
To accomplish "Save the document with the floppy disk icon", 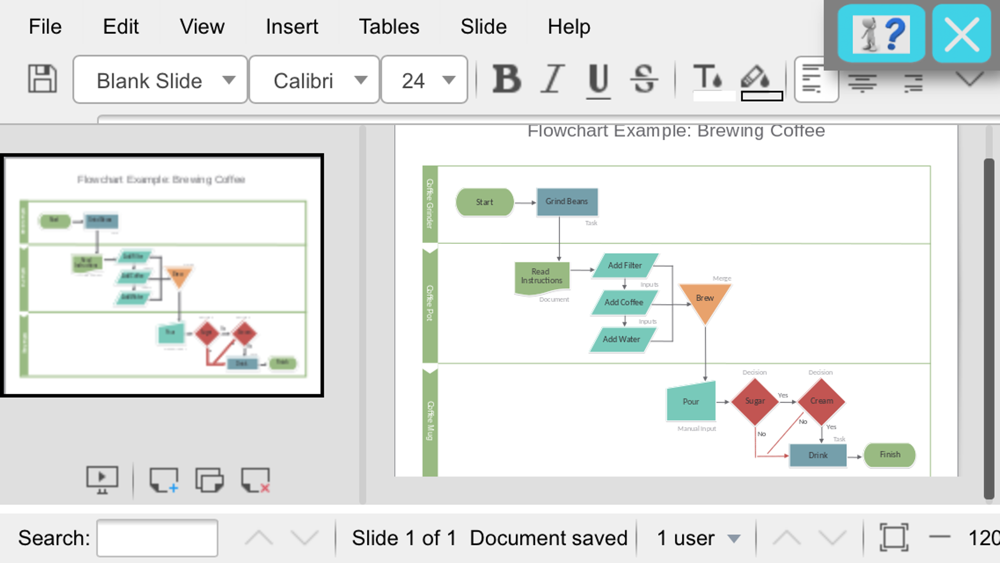I will (42, 80).
